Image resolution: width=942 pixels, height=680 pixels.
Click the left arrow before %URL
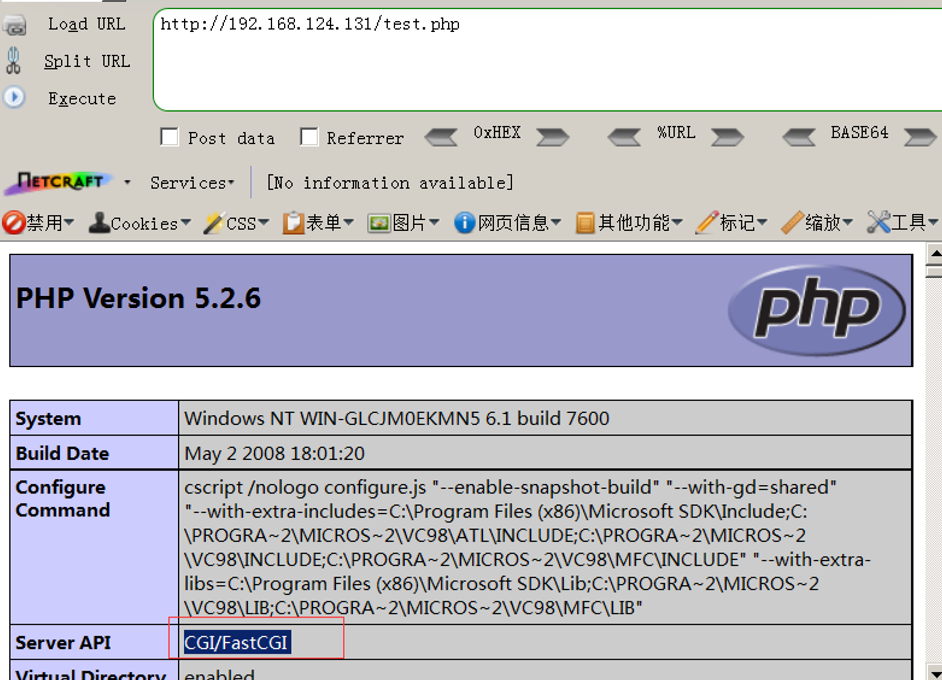point(624,137)
